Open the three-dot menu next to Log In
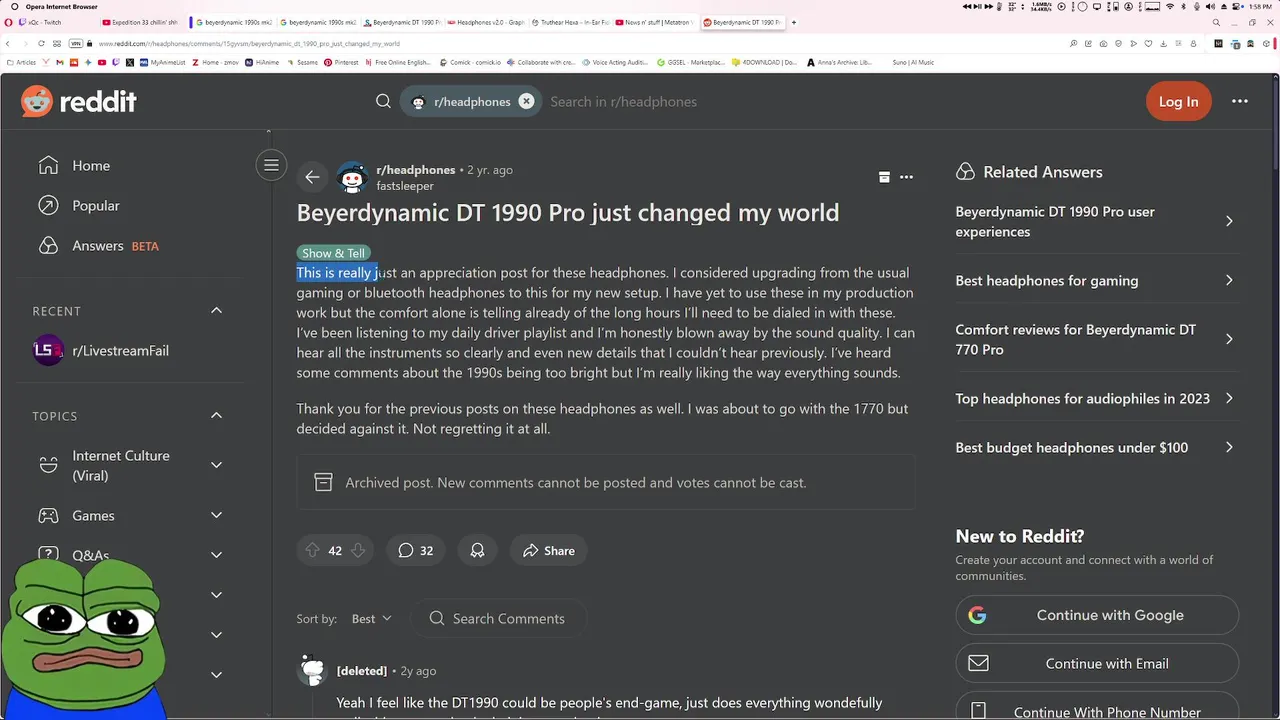 coord(1240,101)
